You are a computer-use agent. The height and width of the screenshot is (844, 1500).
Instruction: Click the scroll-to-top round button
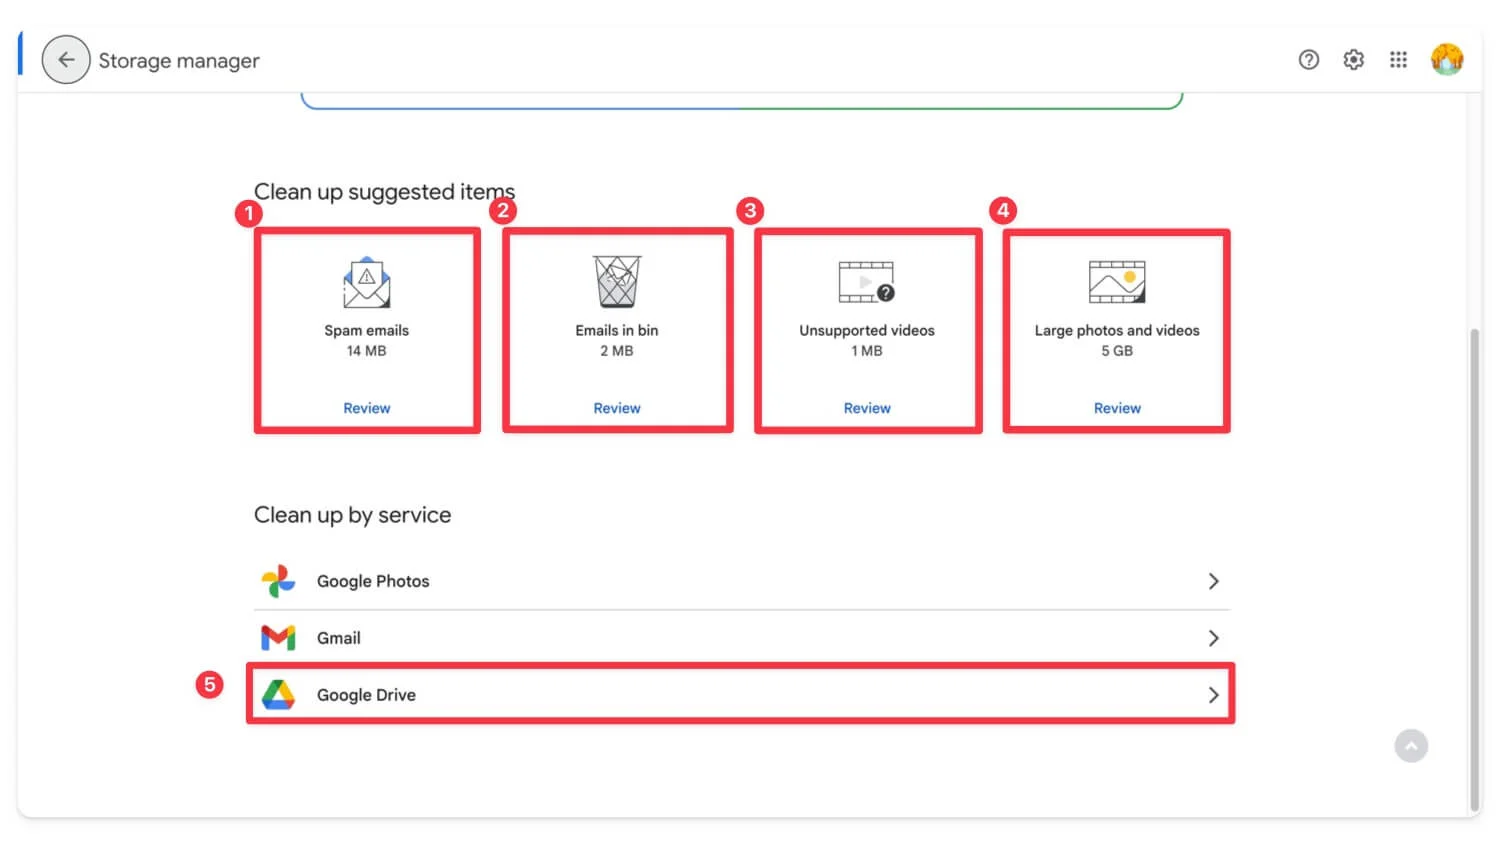(1411, 746)
